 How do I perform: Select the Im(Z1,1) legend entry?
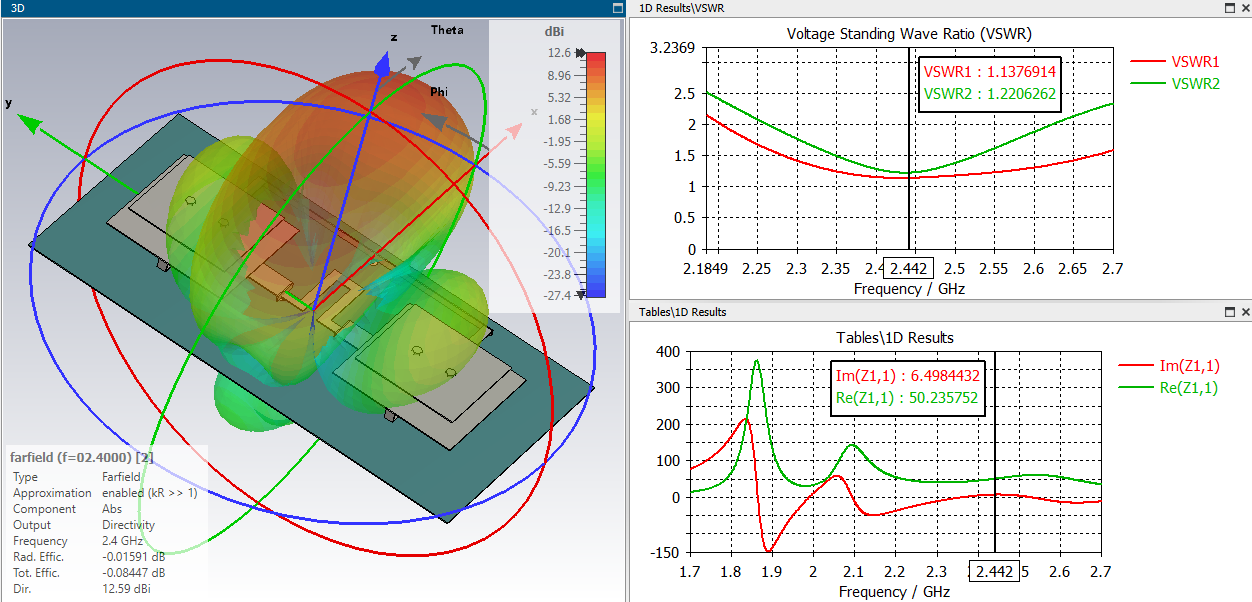tap(1169, 365)
